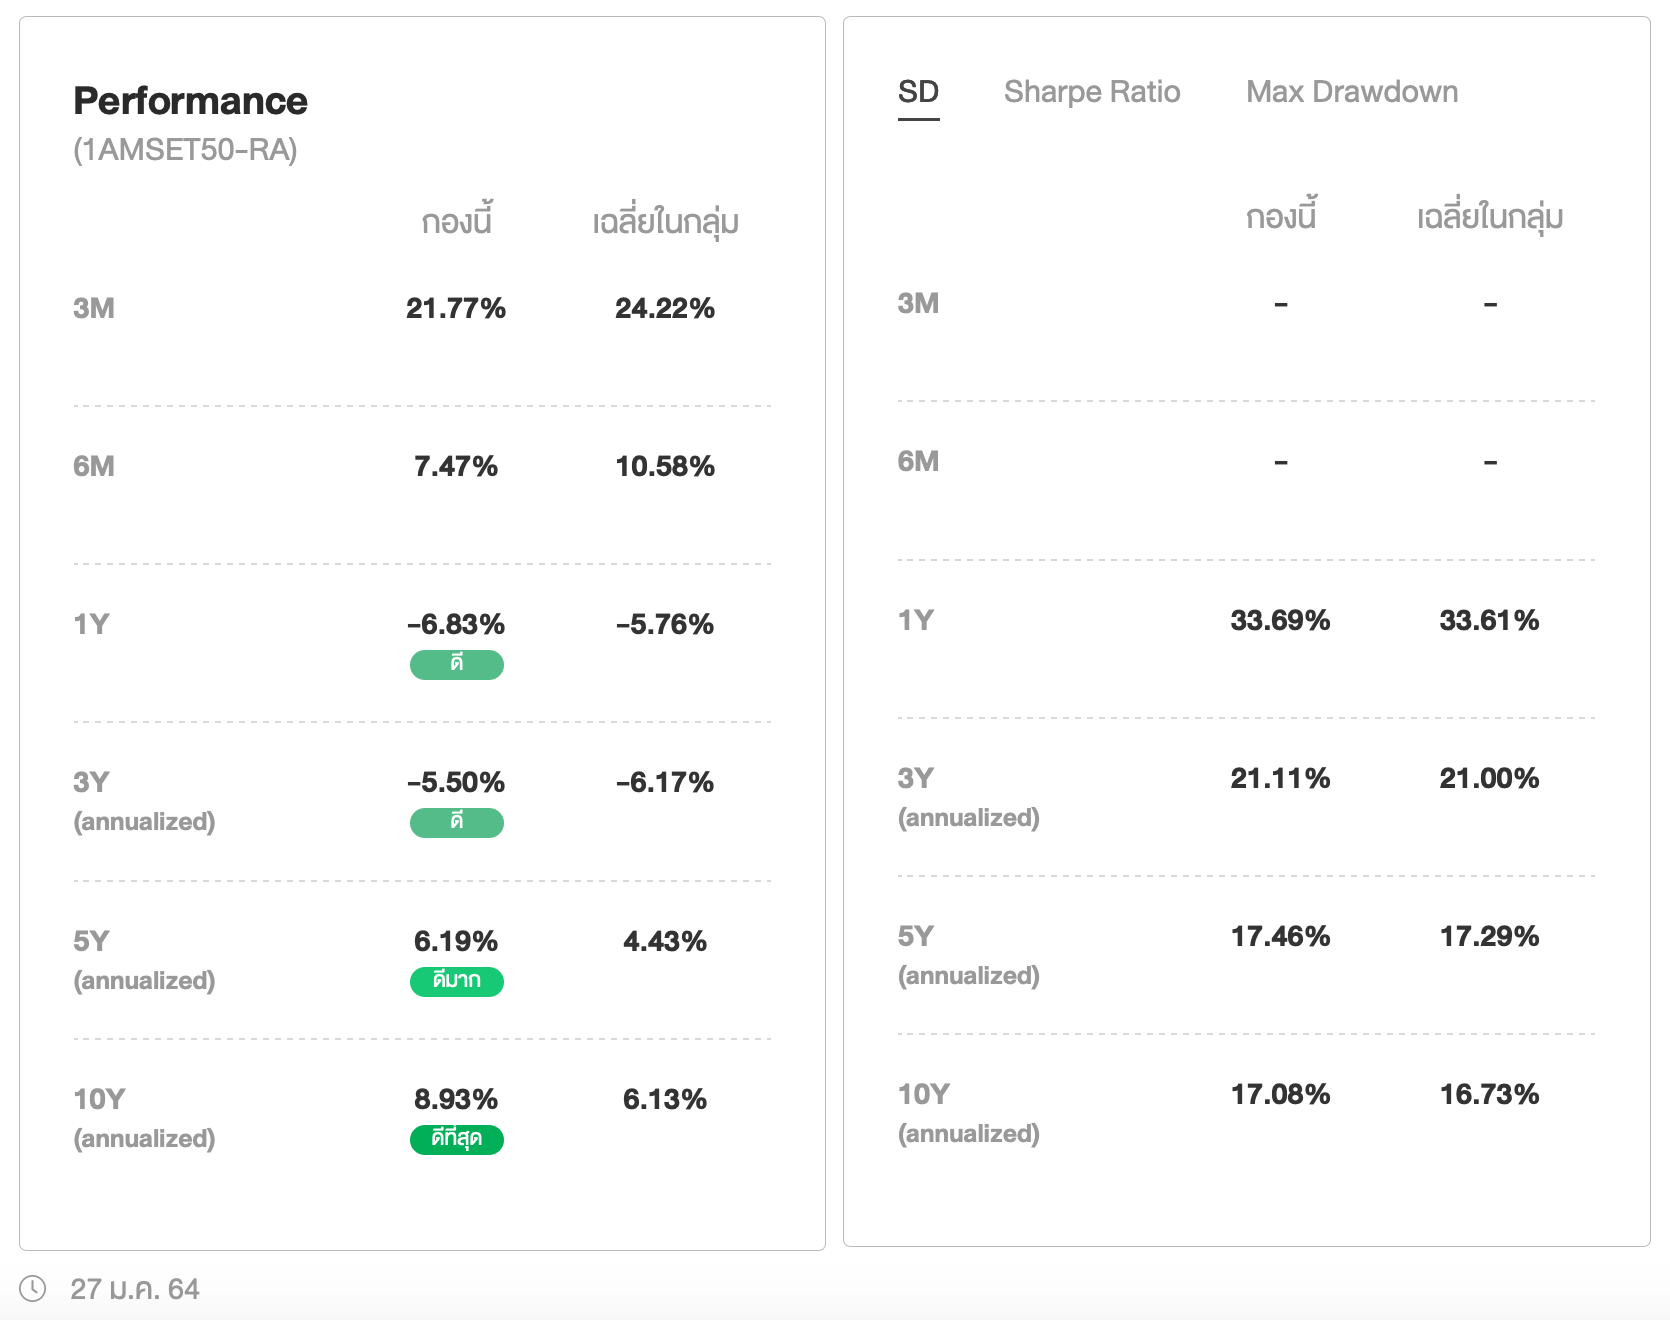Click the Performance heading
The height and width of the screenshot is (1320, 1670).
tap(190, 101)
